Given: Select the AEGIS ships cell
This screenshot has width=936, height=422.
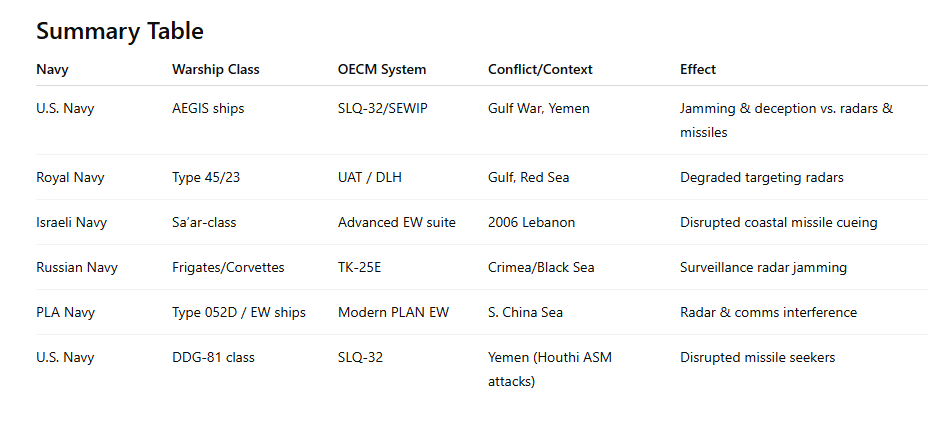Looking at the screenshot, I should pyautogui.click(x=207, y=109).
